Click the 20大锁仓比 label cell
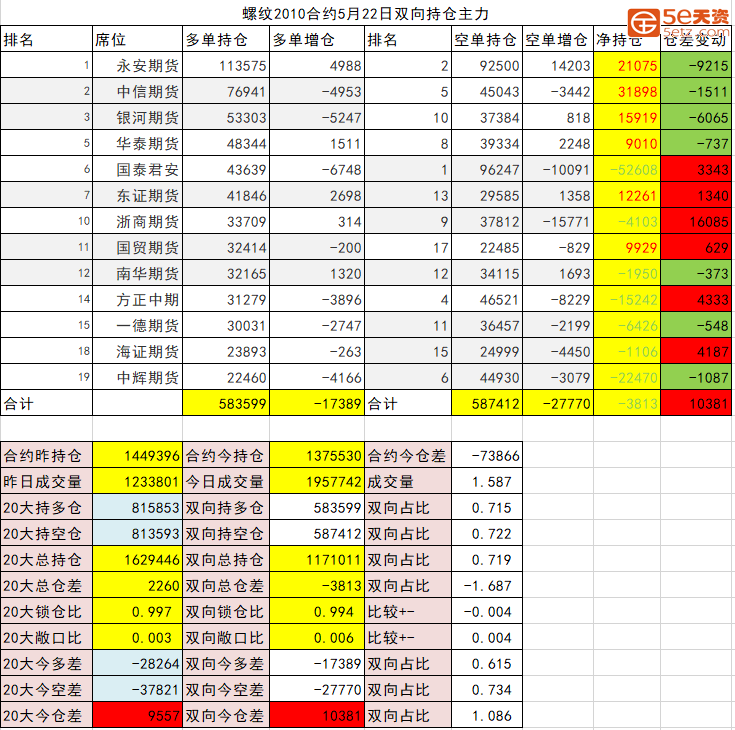The image size is (735, 730). click(47, 611)
